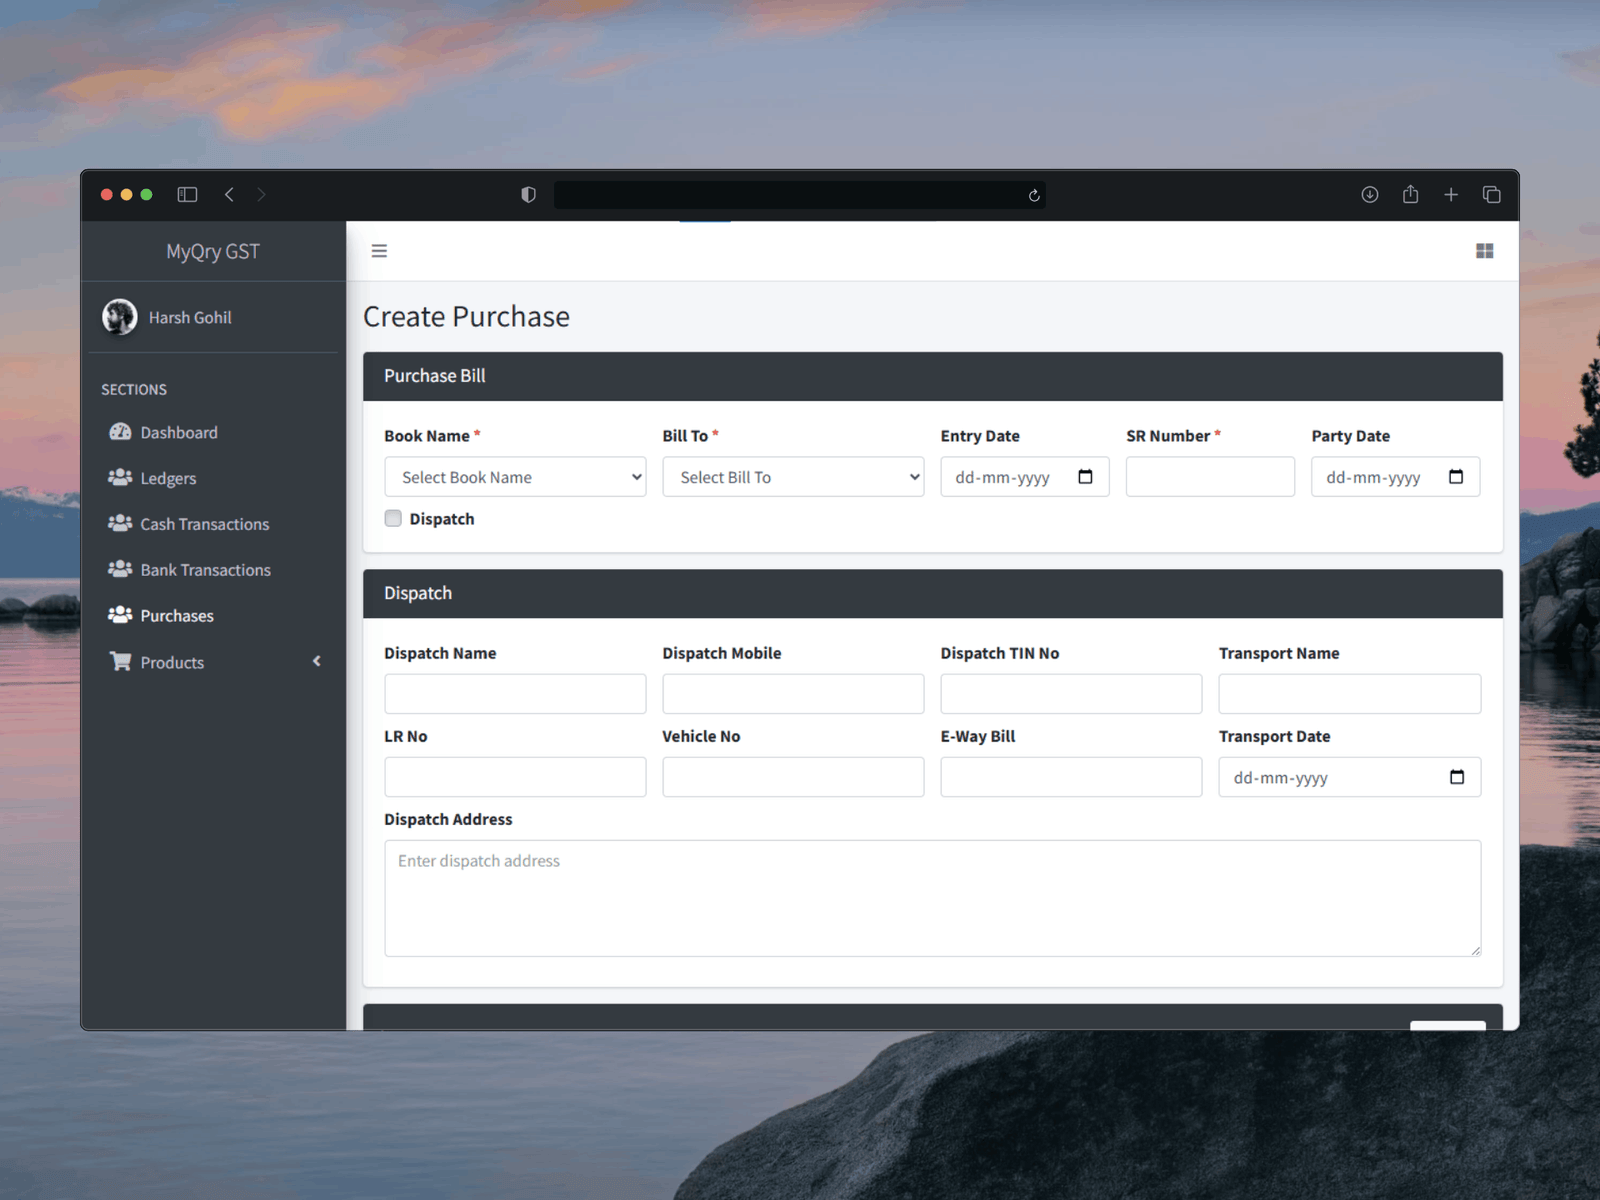This screenshot has height=1200, width=1600.
Task: Click the Products shopping cart icon
Action: 120,661
